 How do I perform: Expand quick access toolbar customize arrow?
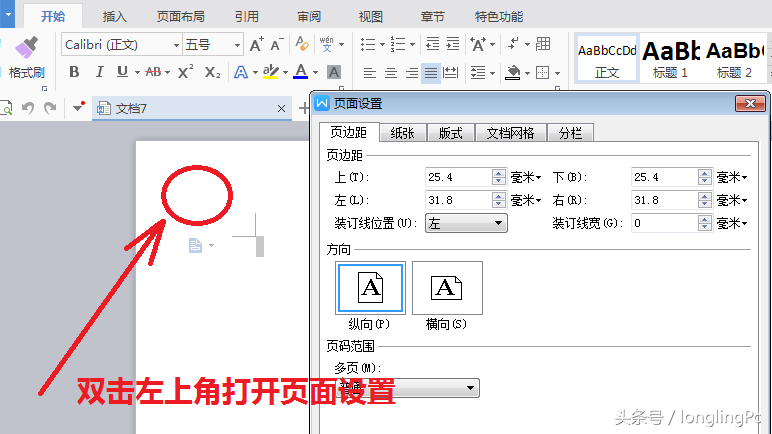78,107
